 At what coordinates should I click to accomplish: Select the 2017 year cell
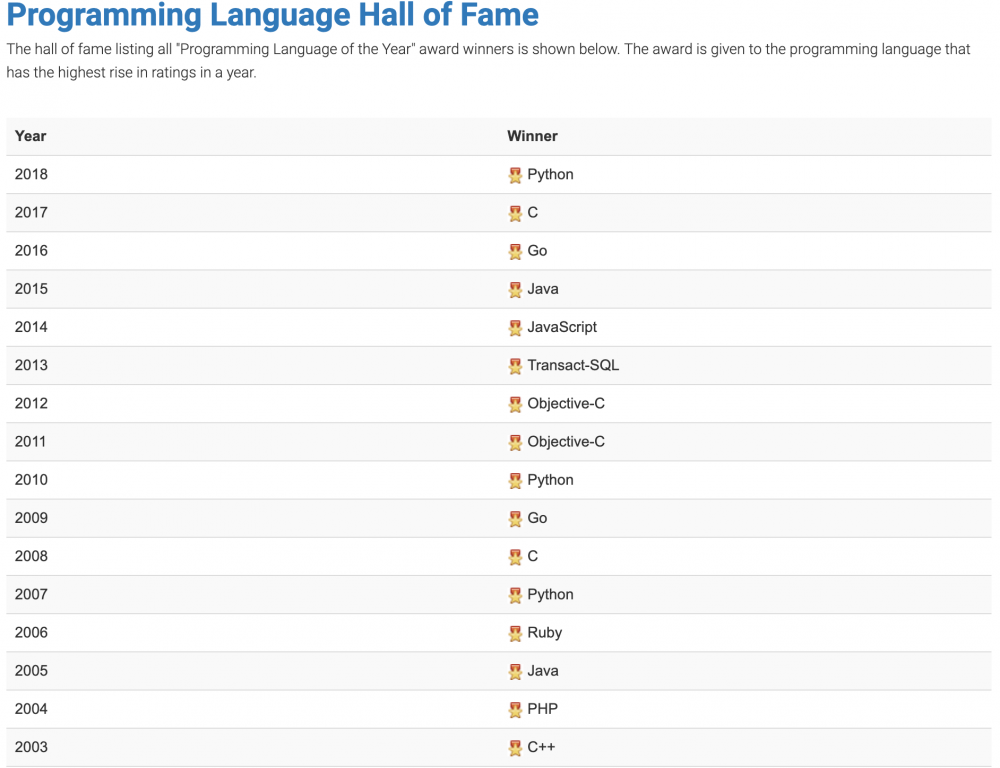[31, 212]
